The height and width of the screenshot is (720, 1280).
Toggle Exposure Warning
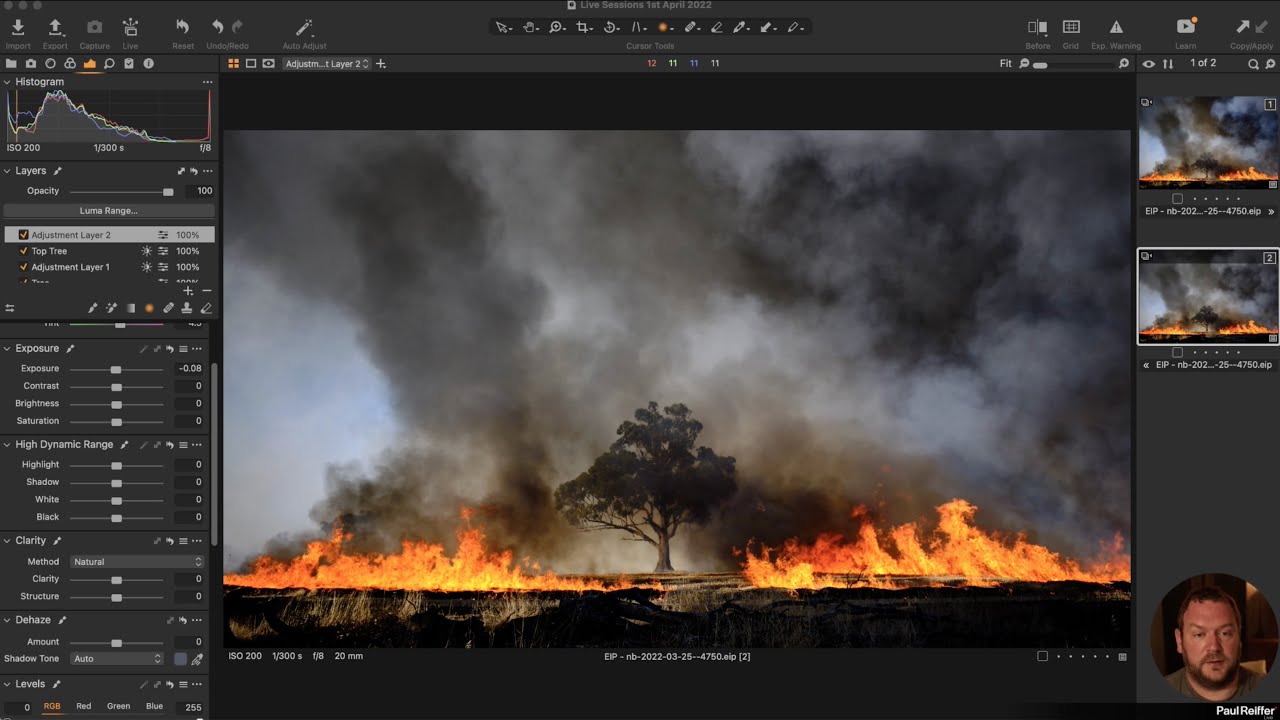[1116, 27]
